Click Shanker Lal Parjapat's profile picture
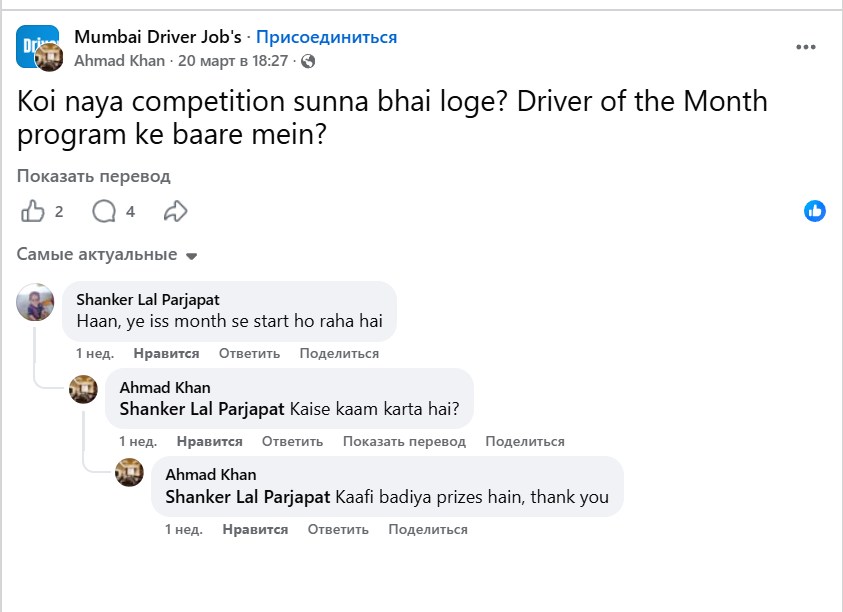The height and width of the screenshot is (612, 843). [35, 302]
